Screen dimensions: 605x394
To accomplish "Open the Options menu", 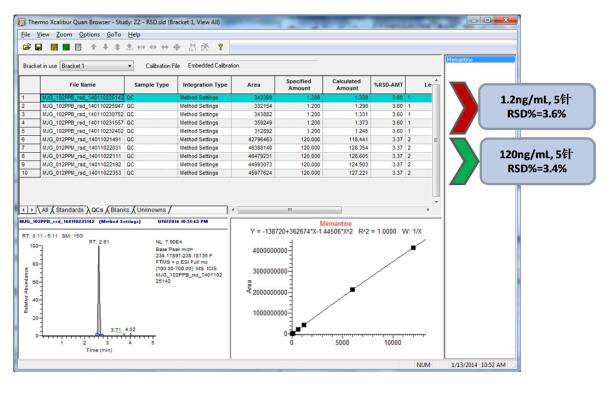I will click(89, 35).
